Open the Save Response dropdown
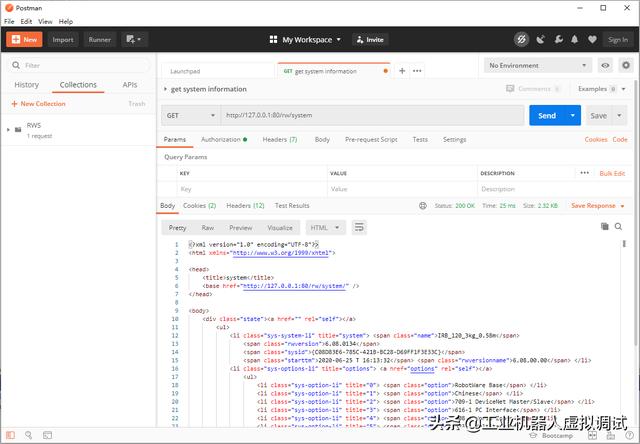640x444 pixels. pyautogui.click(x=598, y=206)
